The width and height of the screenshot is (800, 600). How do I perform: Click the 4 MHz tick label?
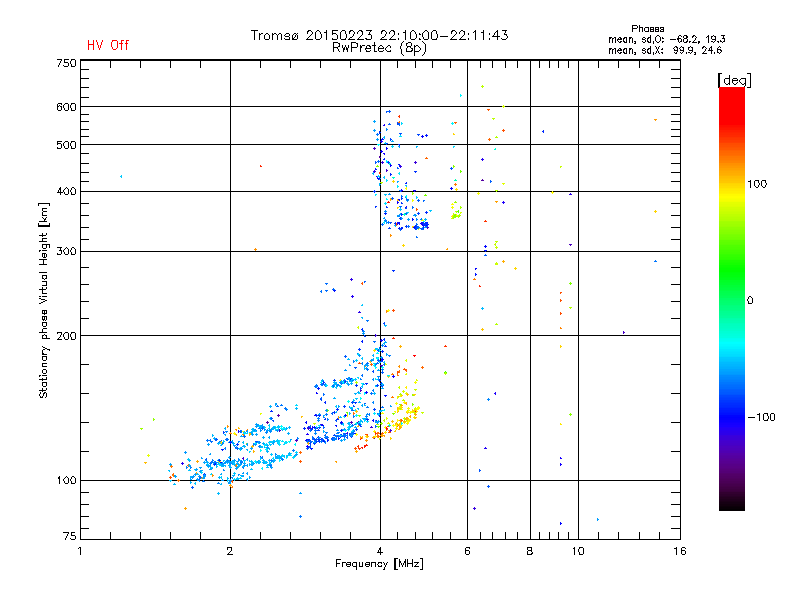(x=379, y=551)
